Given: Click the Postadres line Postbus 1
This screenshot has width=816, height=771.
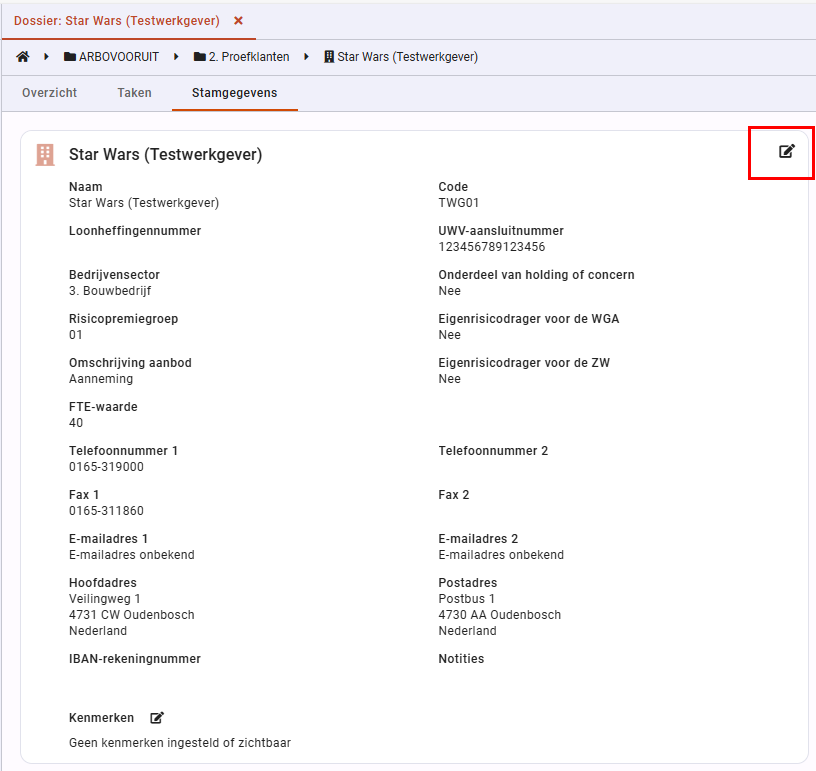Looking at the screenshot, I should (466, 599).
